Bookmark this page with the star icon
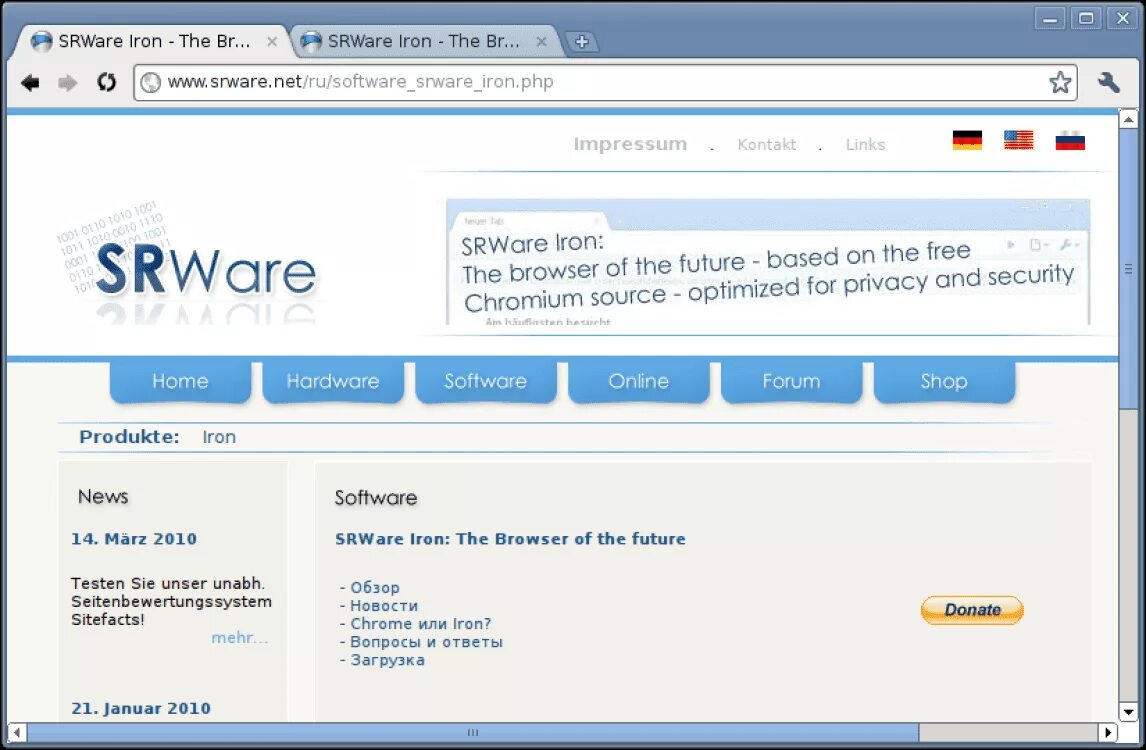 tap(1060, 82)
